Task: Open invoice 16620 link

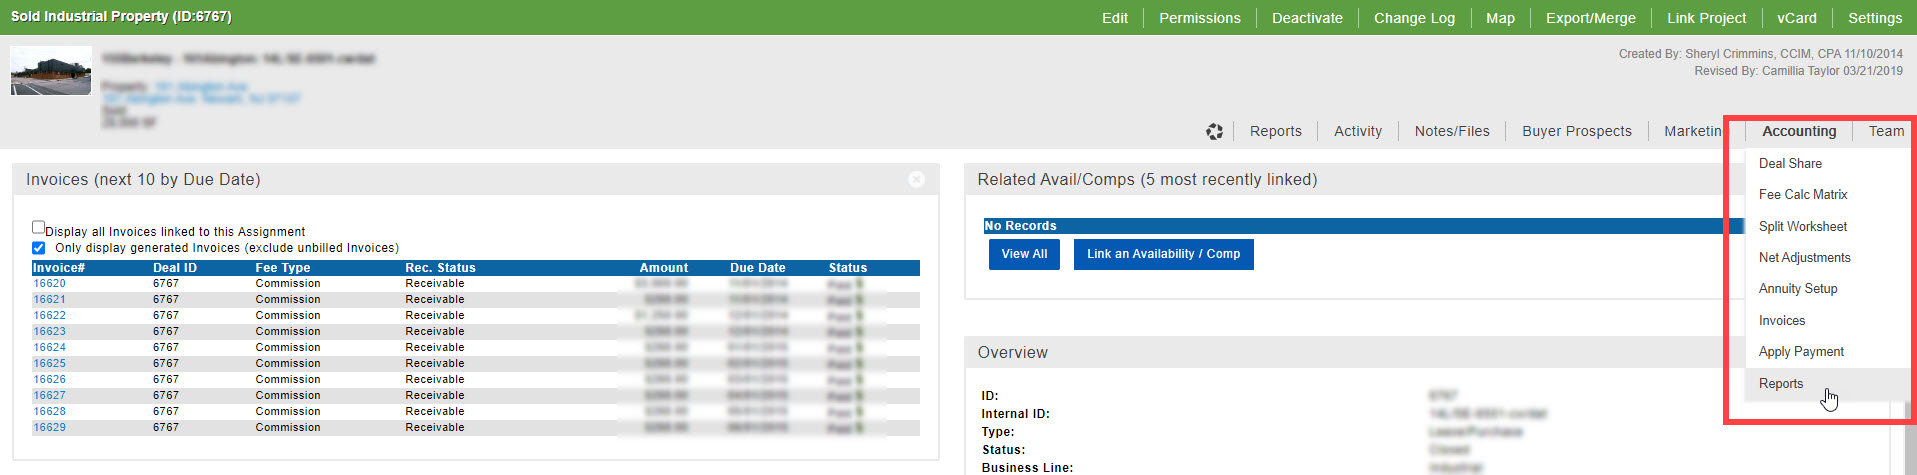Action: click(x=49, y=284)
